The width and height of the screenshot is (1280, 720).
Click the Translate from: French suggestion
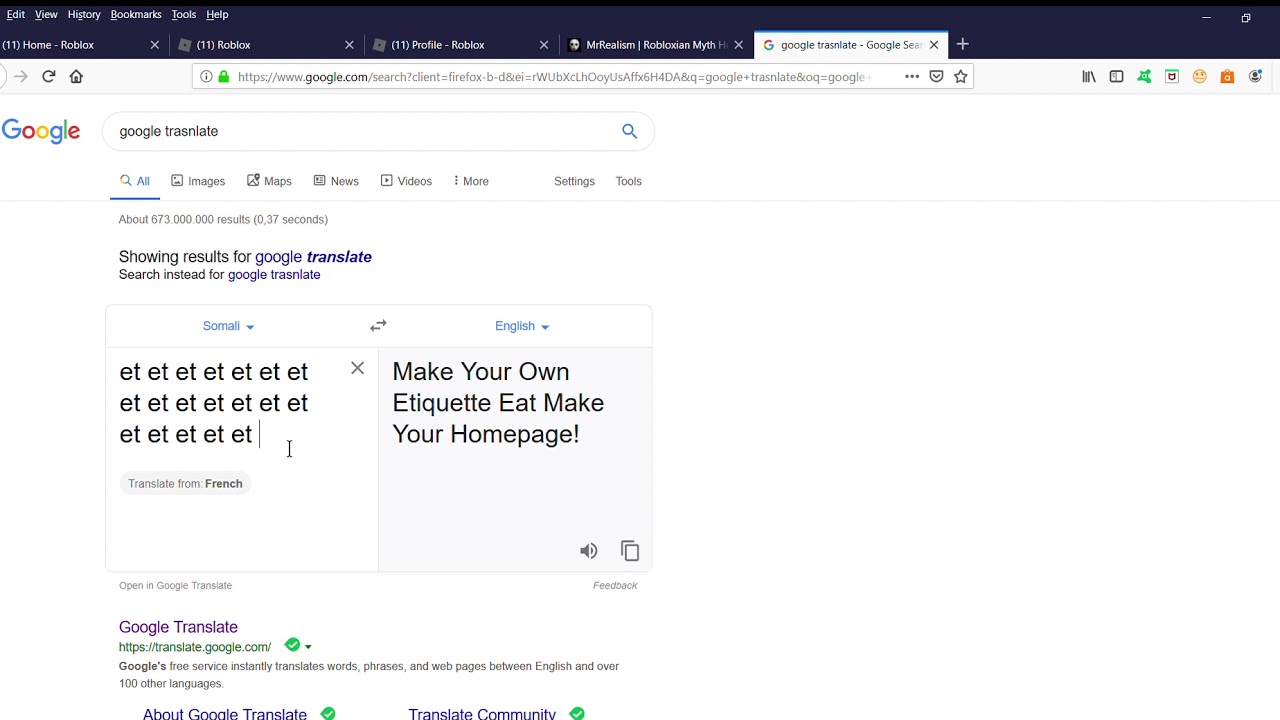tap(185, 484)
